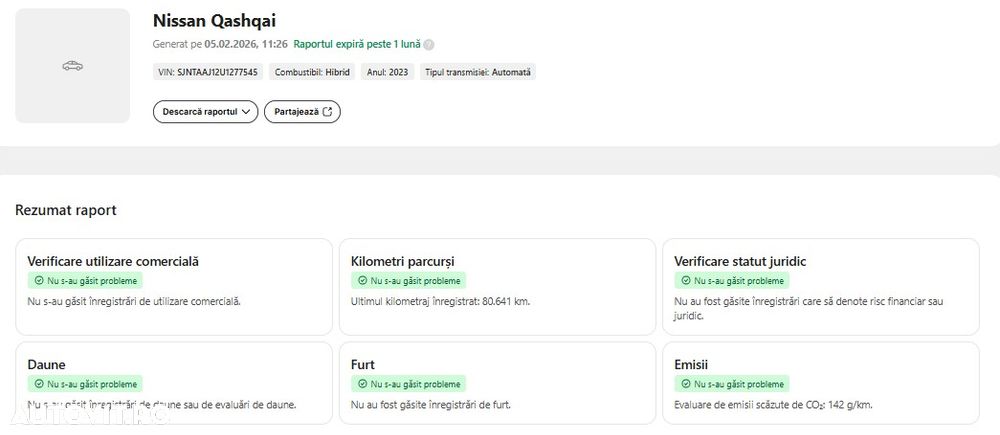Click check icon in Verificare utilizare comercială badge
This screenshot has height=435, width=1000.
(x=39, y=281)
